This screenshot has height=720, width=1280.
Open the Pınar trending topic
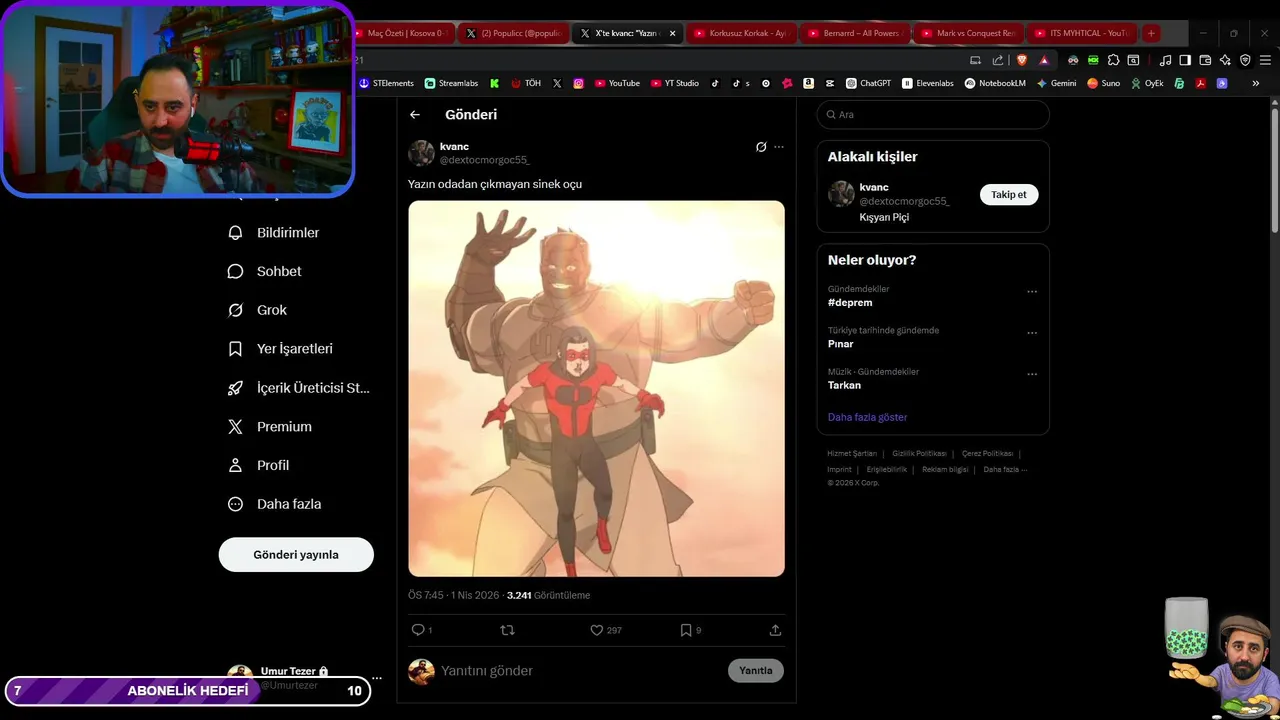pyautogui.click(x=840, y=344)
